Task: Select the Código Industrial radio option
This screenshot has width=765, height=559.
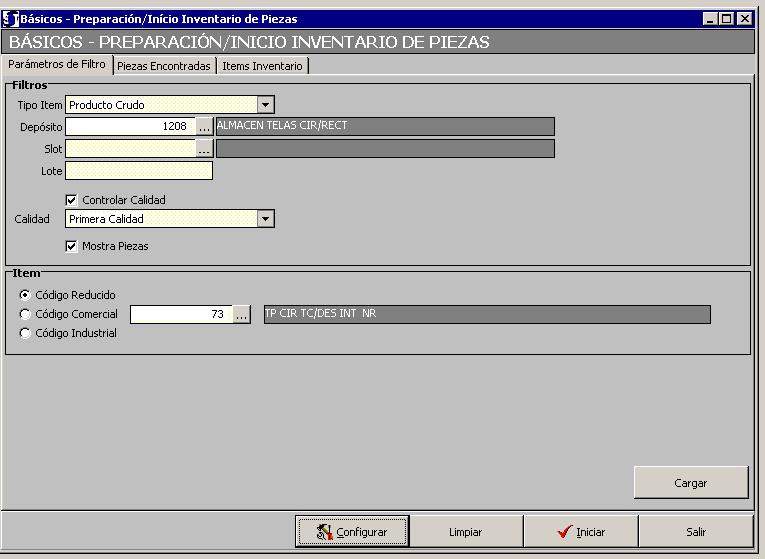Action: 25,333
